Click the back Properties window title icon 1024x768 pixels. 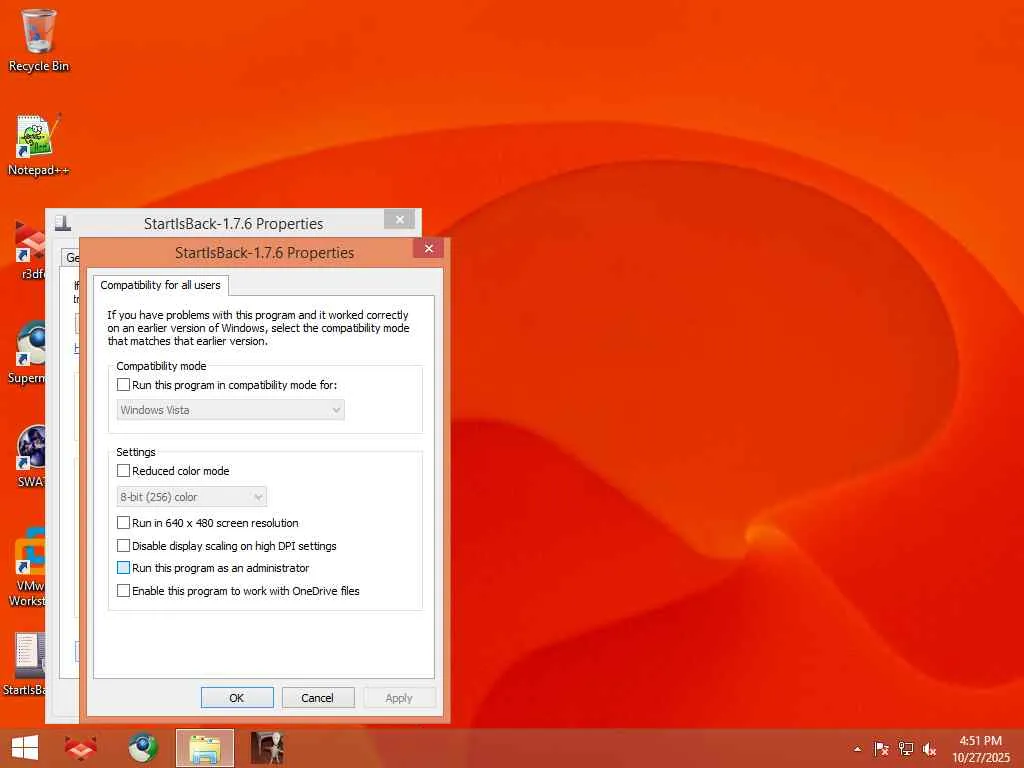[63, 223]
